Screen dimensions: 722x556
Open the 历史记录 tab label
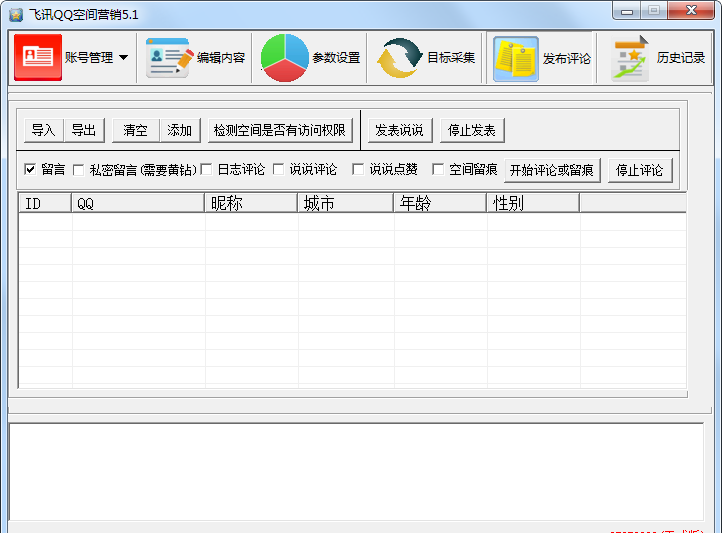681,58
